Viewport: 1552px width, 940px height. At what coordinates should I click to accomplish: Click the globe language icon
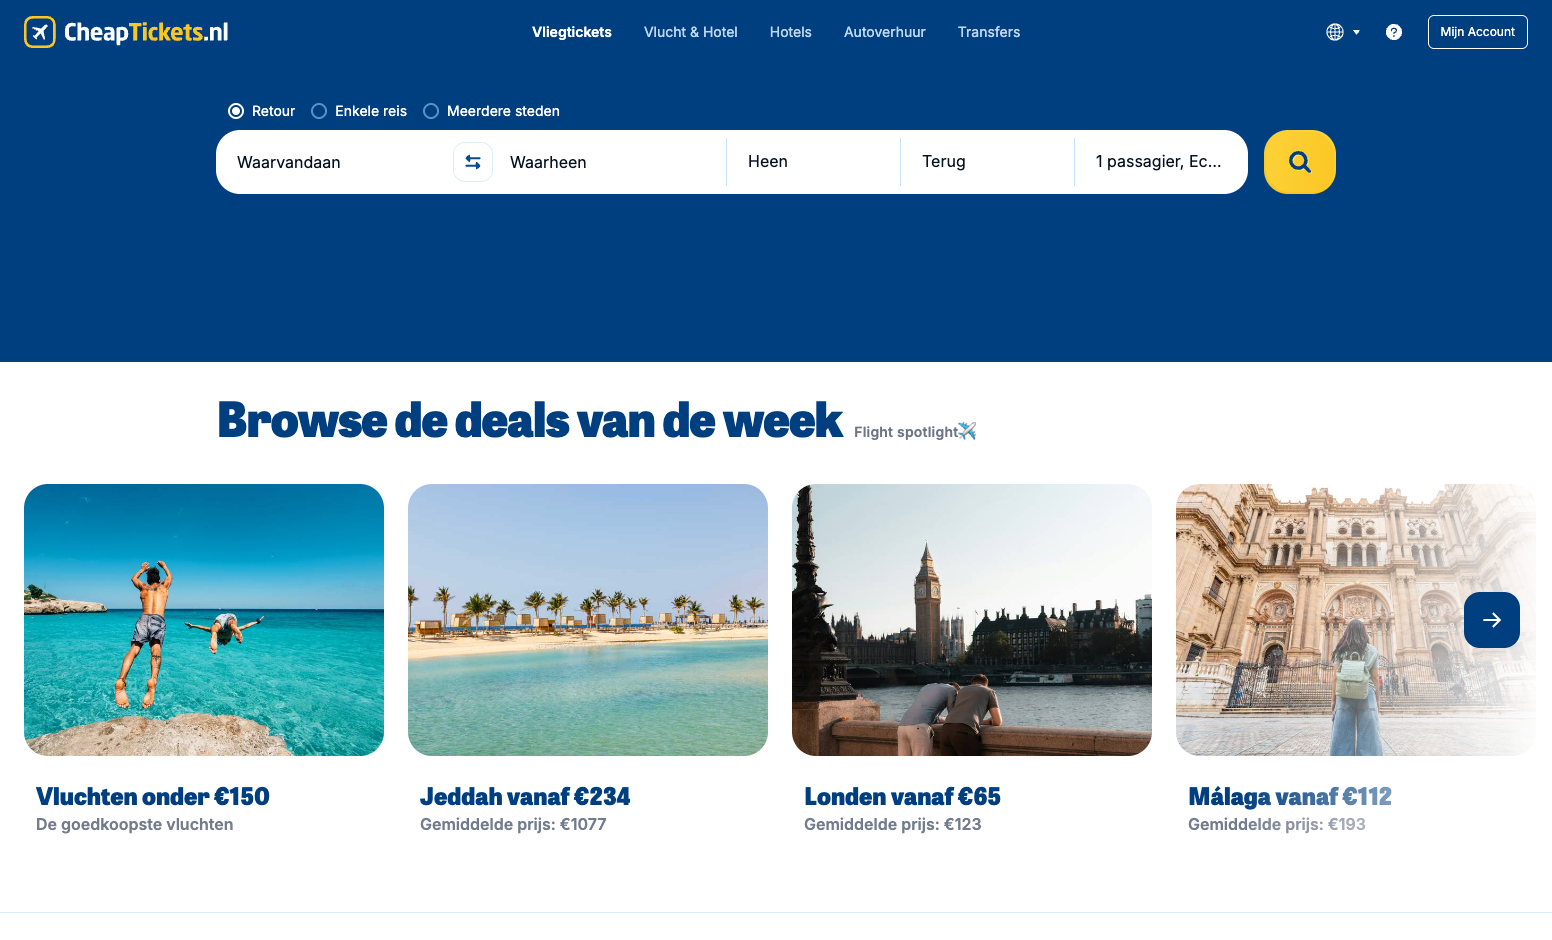coord(1335,32)
